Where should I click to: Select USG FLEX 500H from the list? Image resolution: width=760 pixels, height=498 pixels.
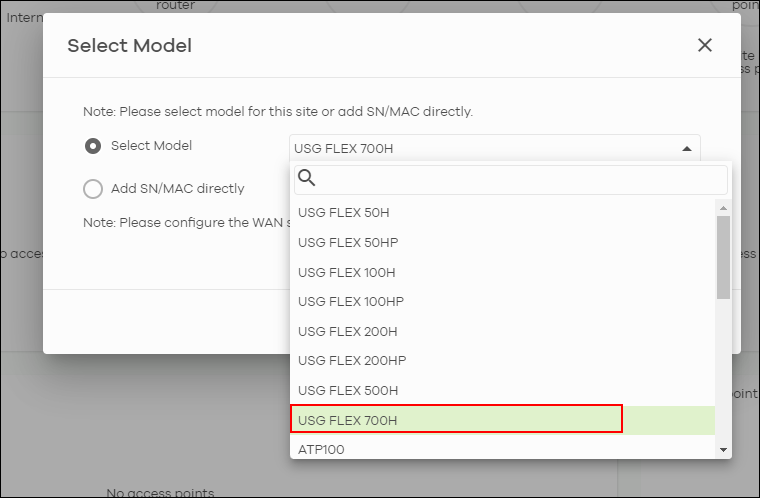[x=502, y=390]
